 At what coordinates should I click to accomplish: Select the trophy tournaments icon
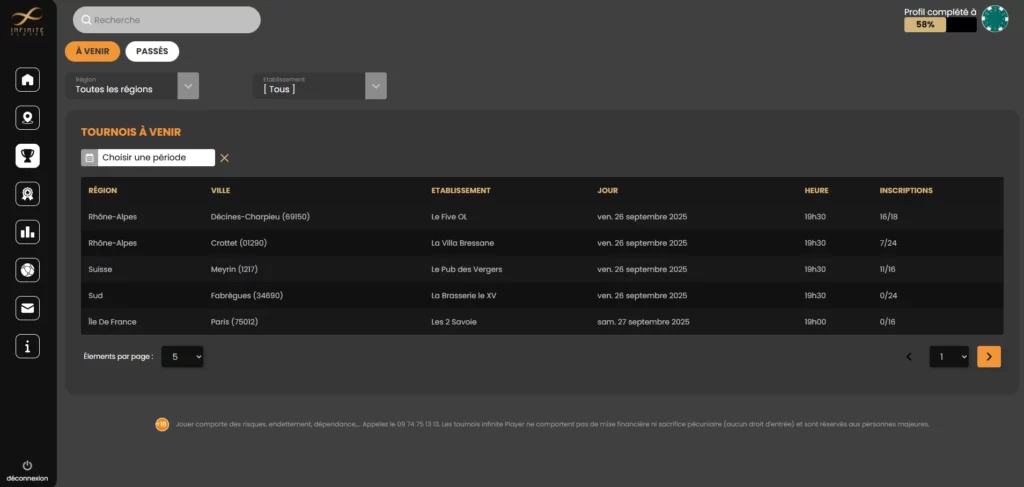coord(28,156)
